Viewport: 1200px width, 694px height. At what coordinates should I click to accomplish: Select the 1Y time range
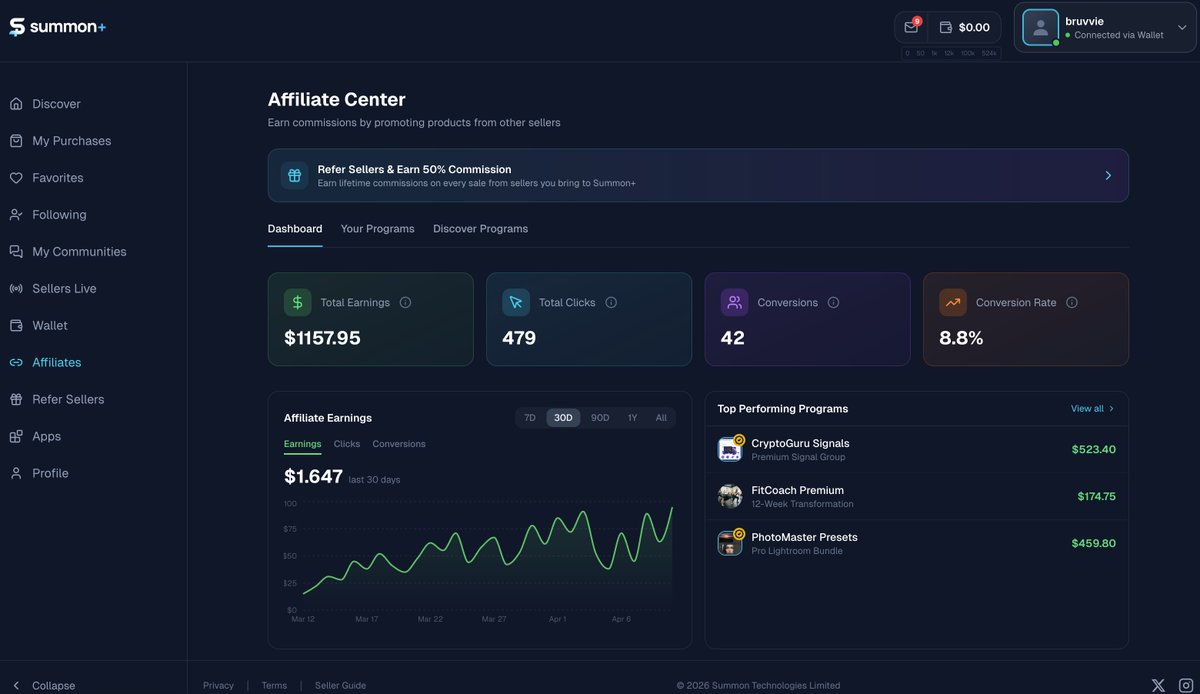(632, 418)
